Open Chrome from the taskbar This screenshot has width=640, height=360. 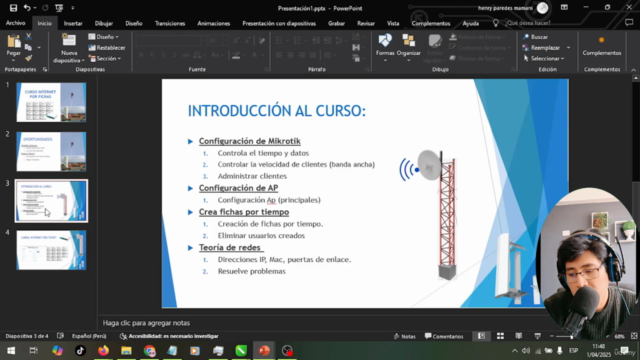coord(149,351)
